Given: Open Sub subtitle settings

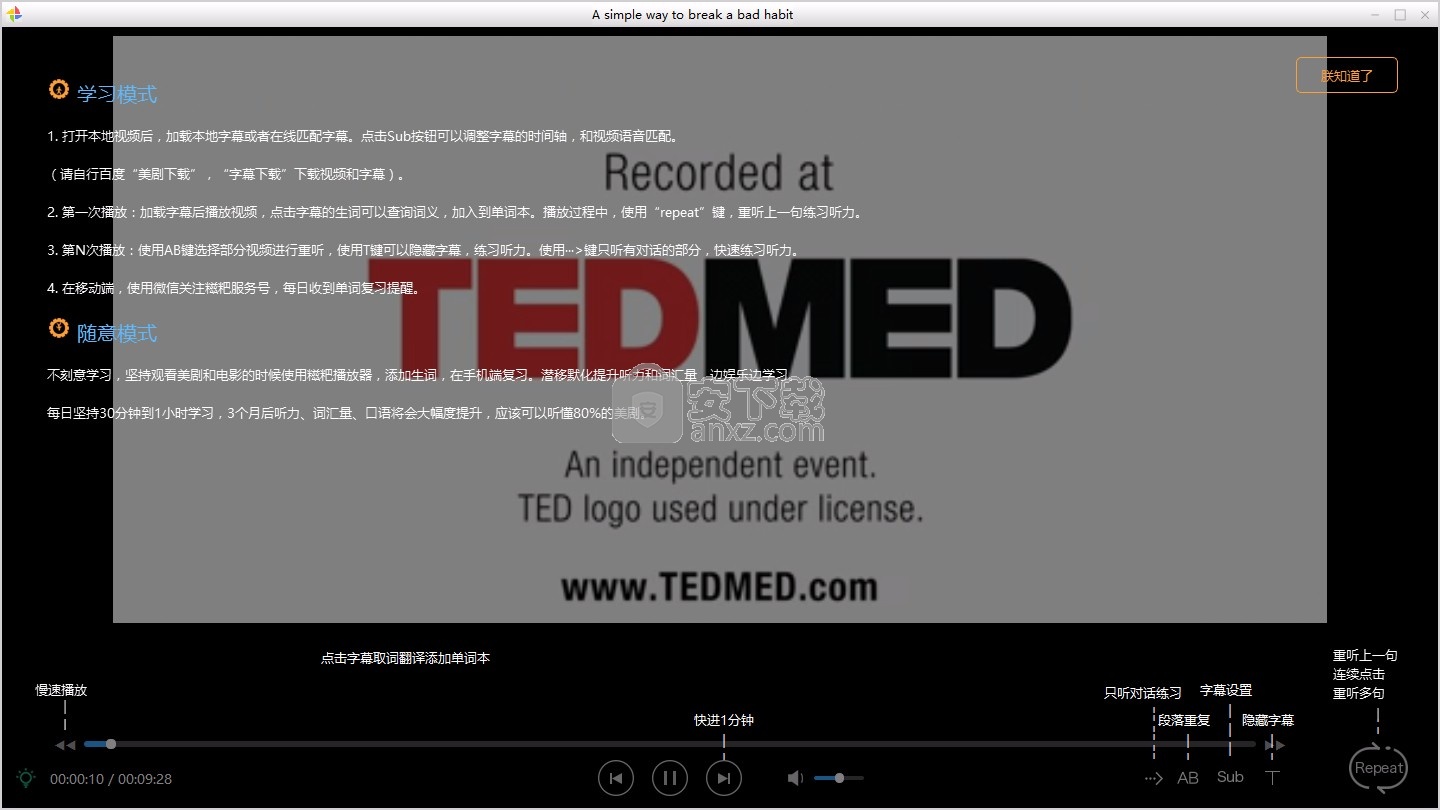Looking at the screenshot, I should pyautogui.click(x=1230, y=777).
